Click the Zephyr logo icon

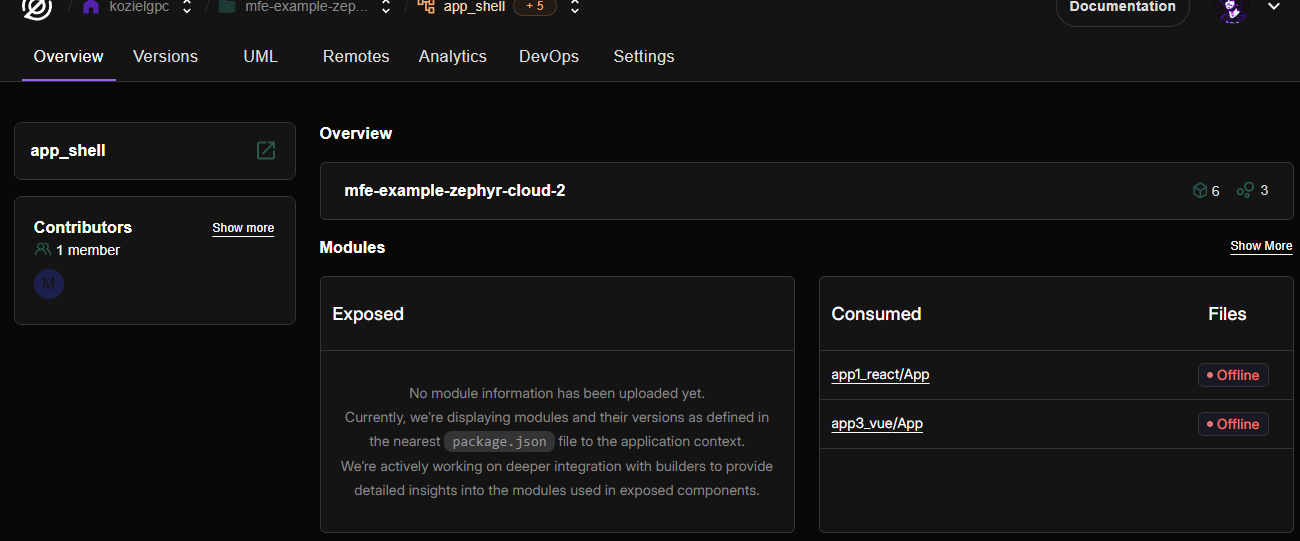pyautogui.click(x=37, y=8)
